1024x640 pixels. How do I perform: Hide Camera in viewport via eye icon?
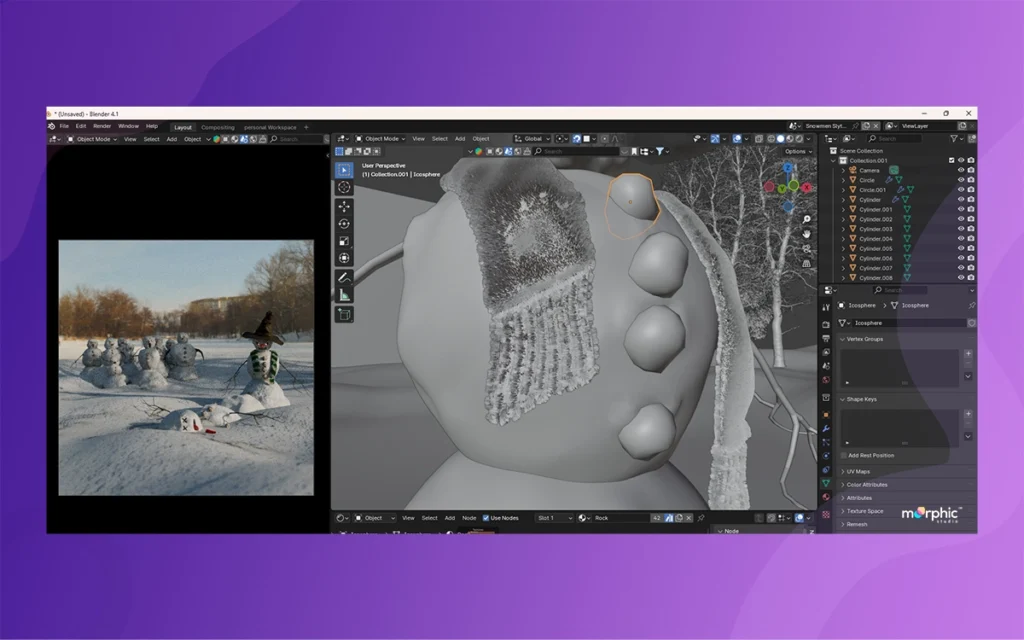click(x=961, y=170)
